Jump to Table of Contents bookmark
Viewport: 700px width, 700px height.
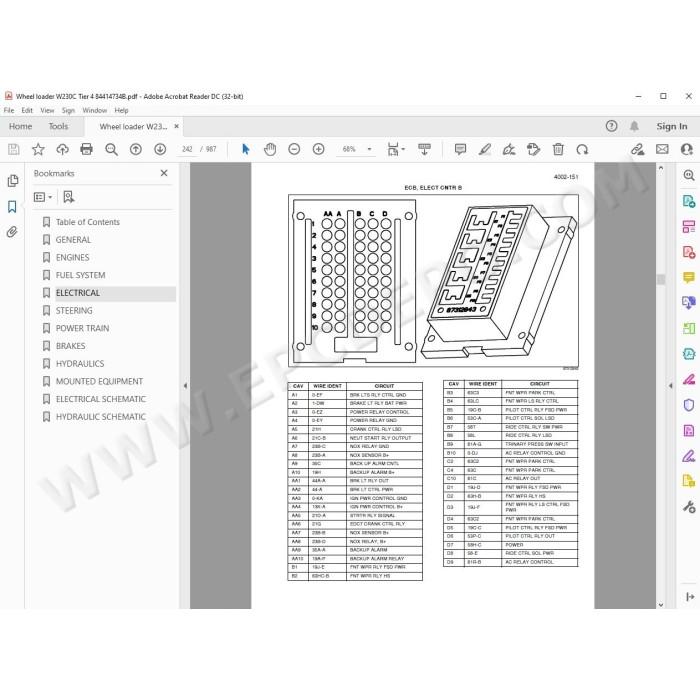click(88, 222)
